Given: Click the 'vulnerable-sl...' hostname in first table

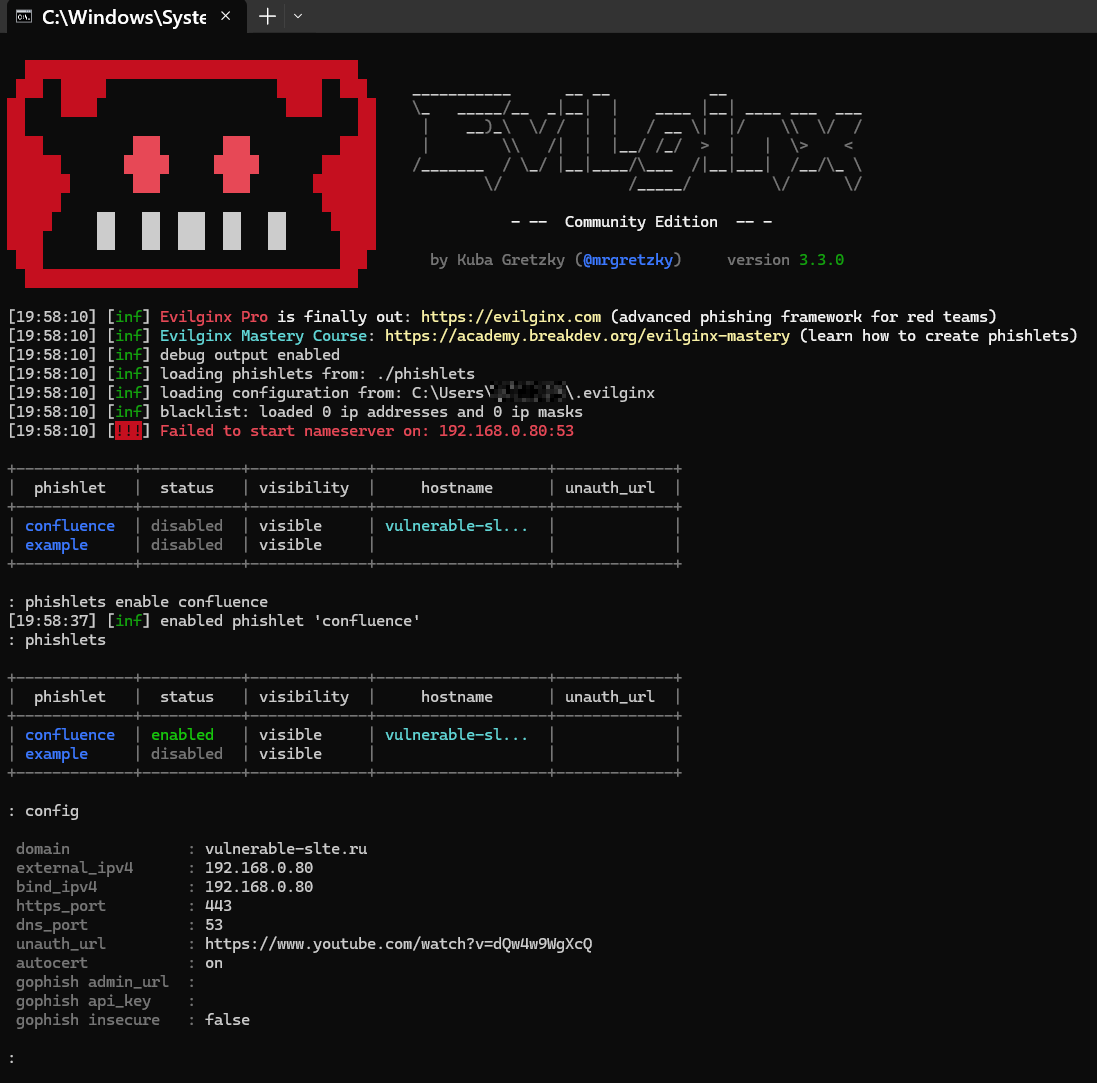Looking at the screenshot, I should click(x=456, y=525).
